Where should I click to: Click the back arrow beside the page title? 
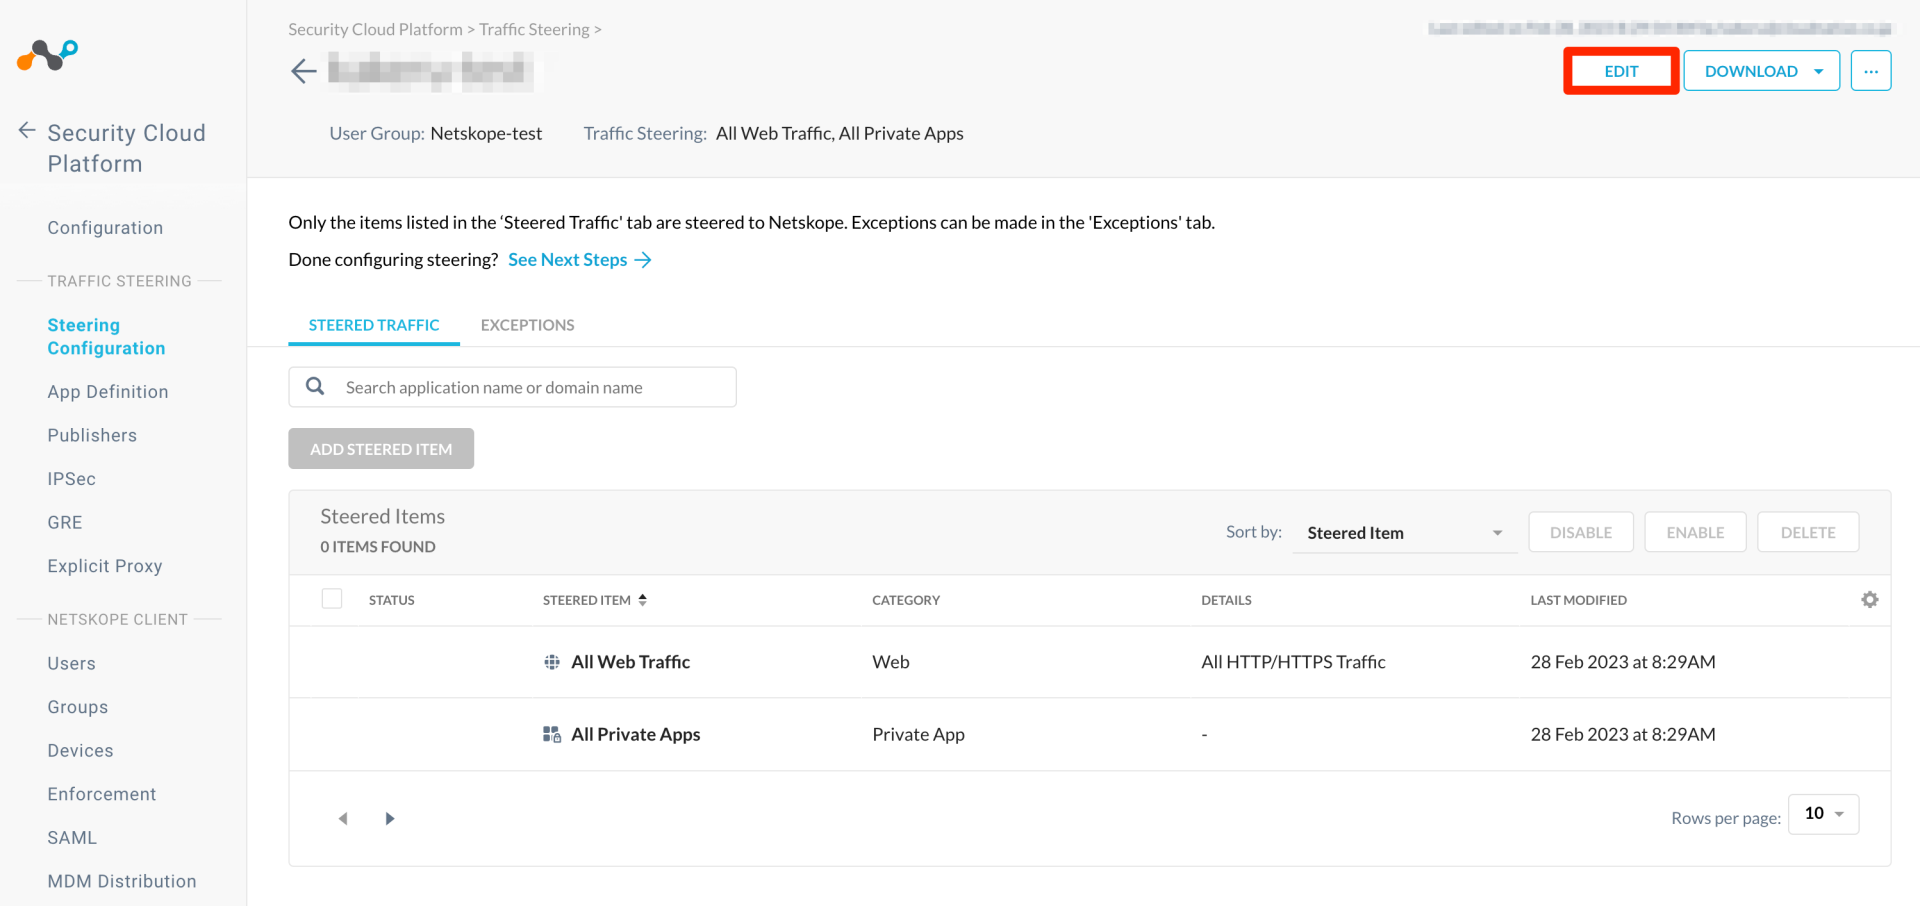(x=303, y=70)
